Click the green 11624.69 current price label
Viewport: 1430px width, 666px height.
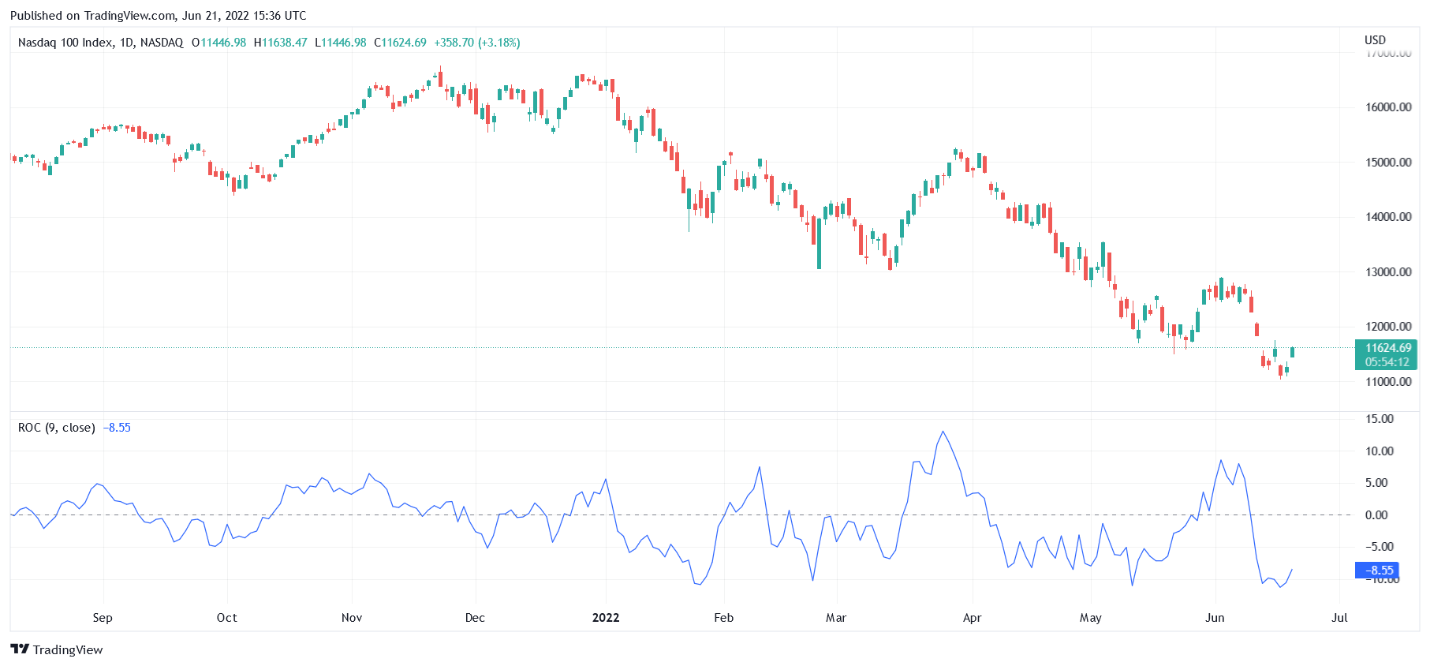pos(1388,348)
